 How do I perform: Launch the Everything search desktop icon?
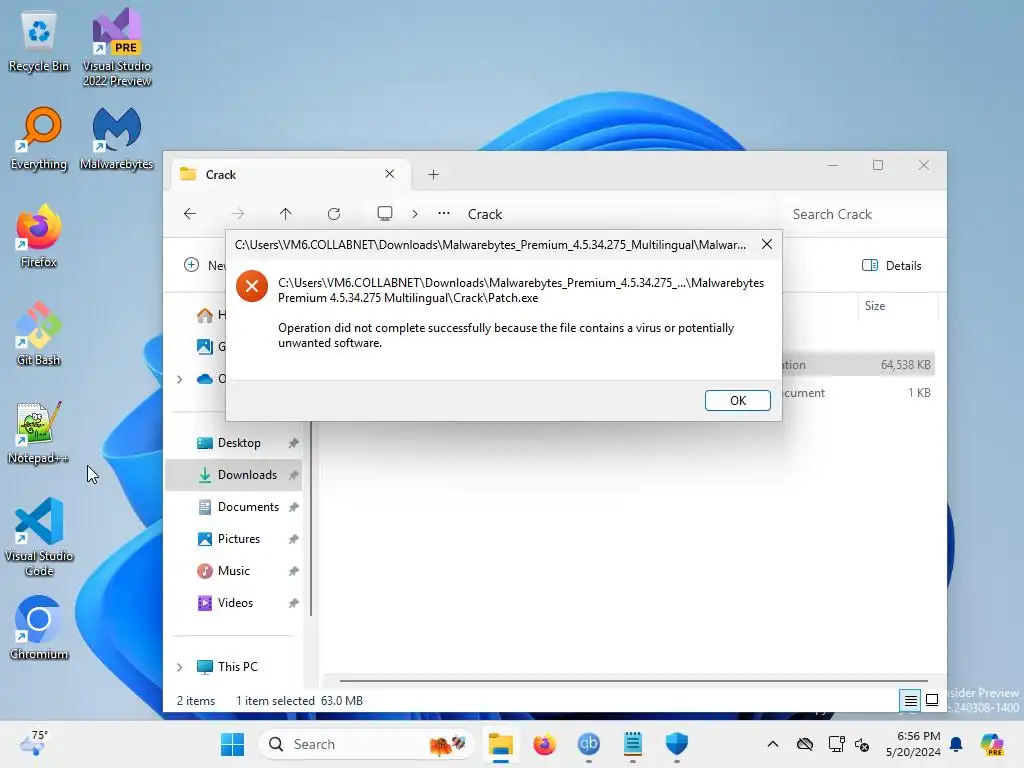click(39, 138)
